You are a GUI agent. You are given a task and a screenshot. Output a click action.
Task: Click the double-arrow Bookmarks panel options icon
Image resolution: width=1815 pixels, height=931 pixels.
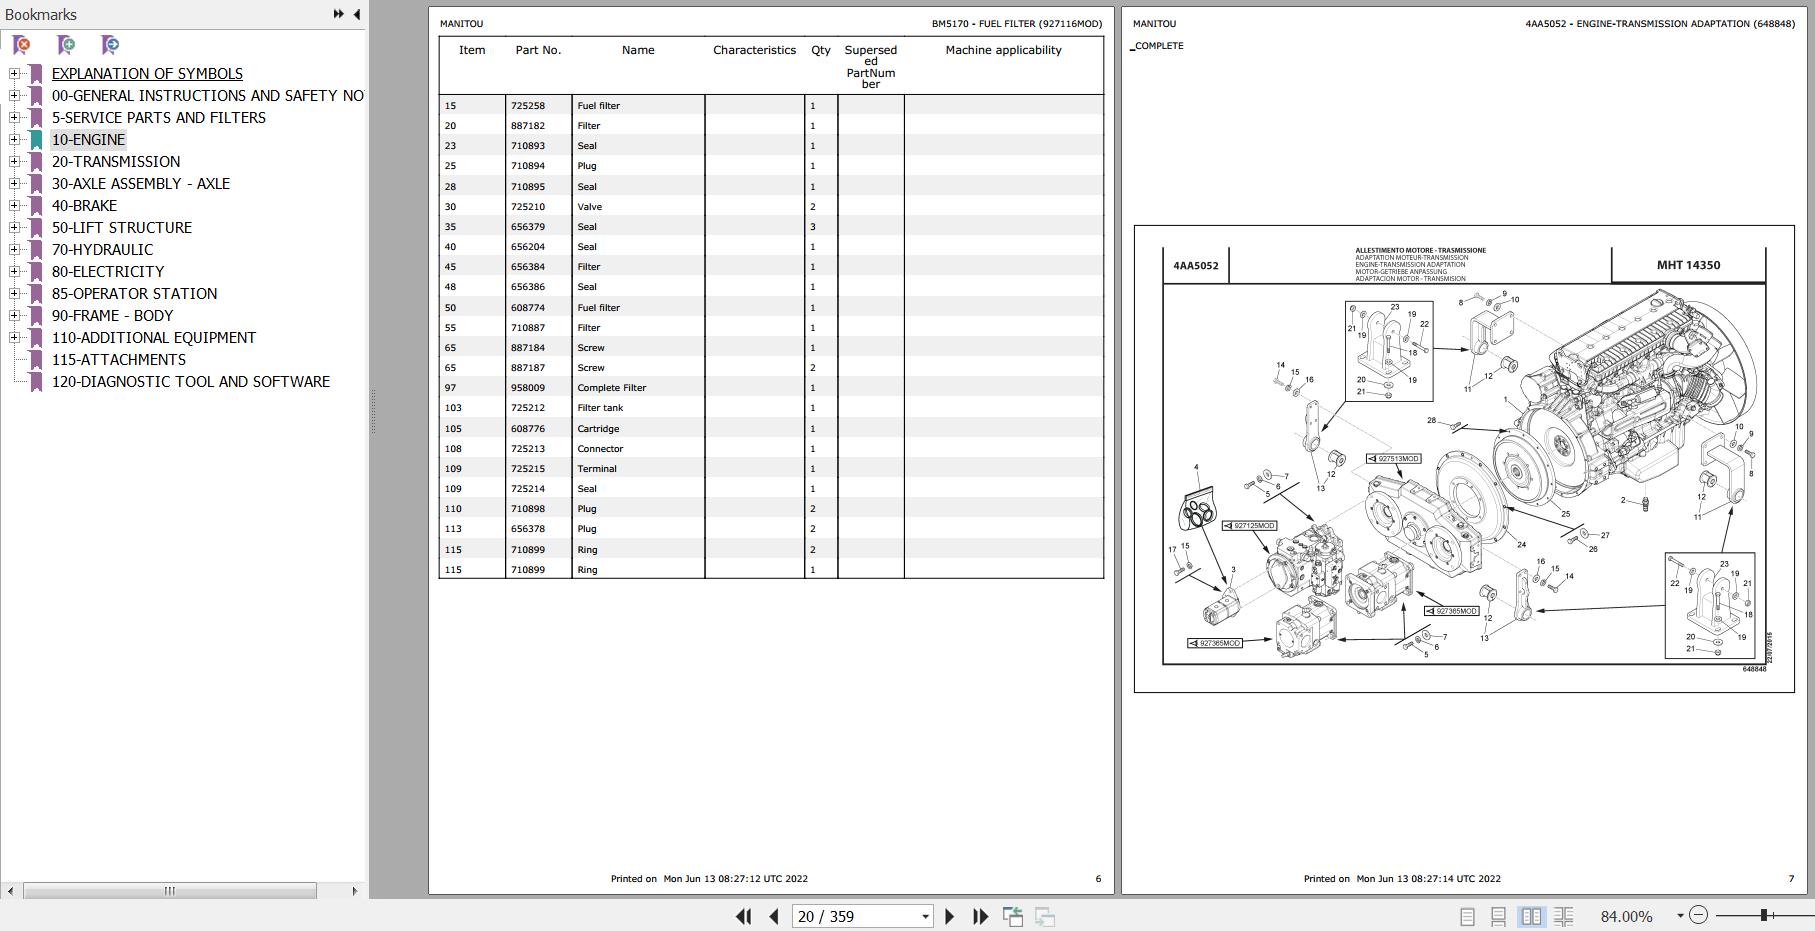(338, 14)
